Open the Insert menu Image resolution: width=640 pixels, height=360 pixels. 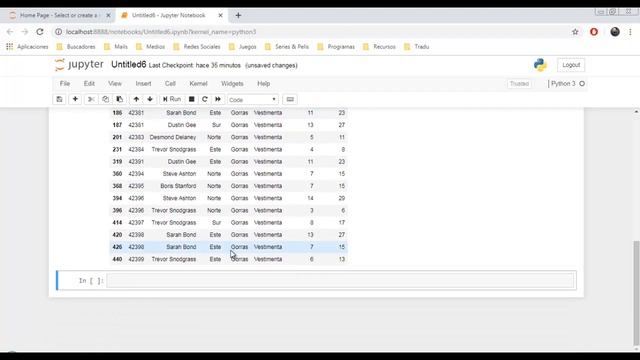[x=143, y=84]
